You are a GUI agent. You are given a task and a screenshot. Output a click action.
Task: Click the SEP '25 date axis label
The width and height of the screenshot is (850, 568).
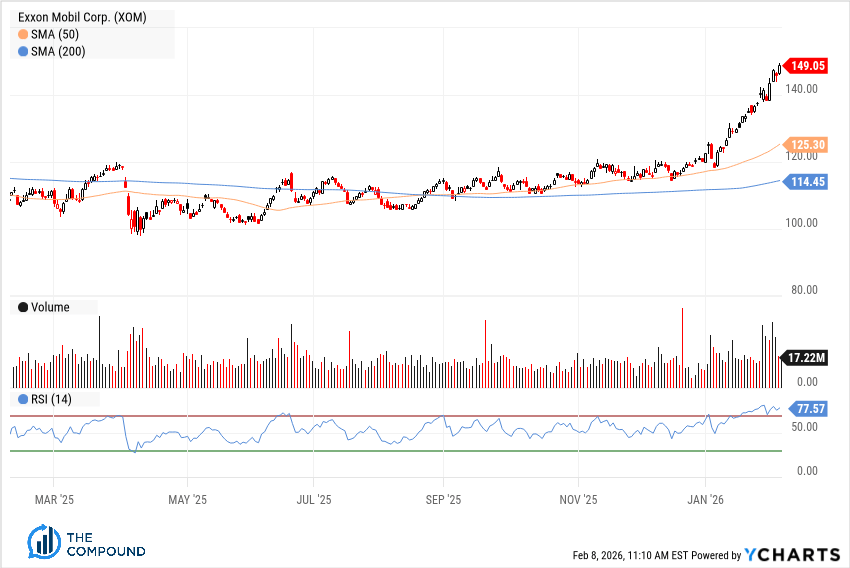click(x=443, y=500)
